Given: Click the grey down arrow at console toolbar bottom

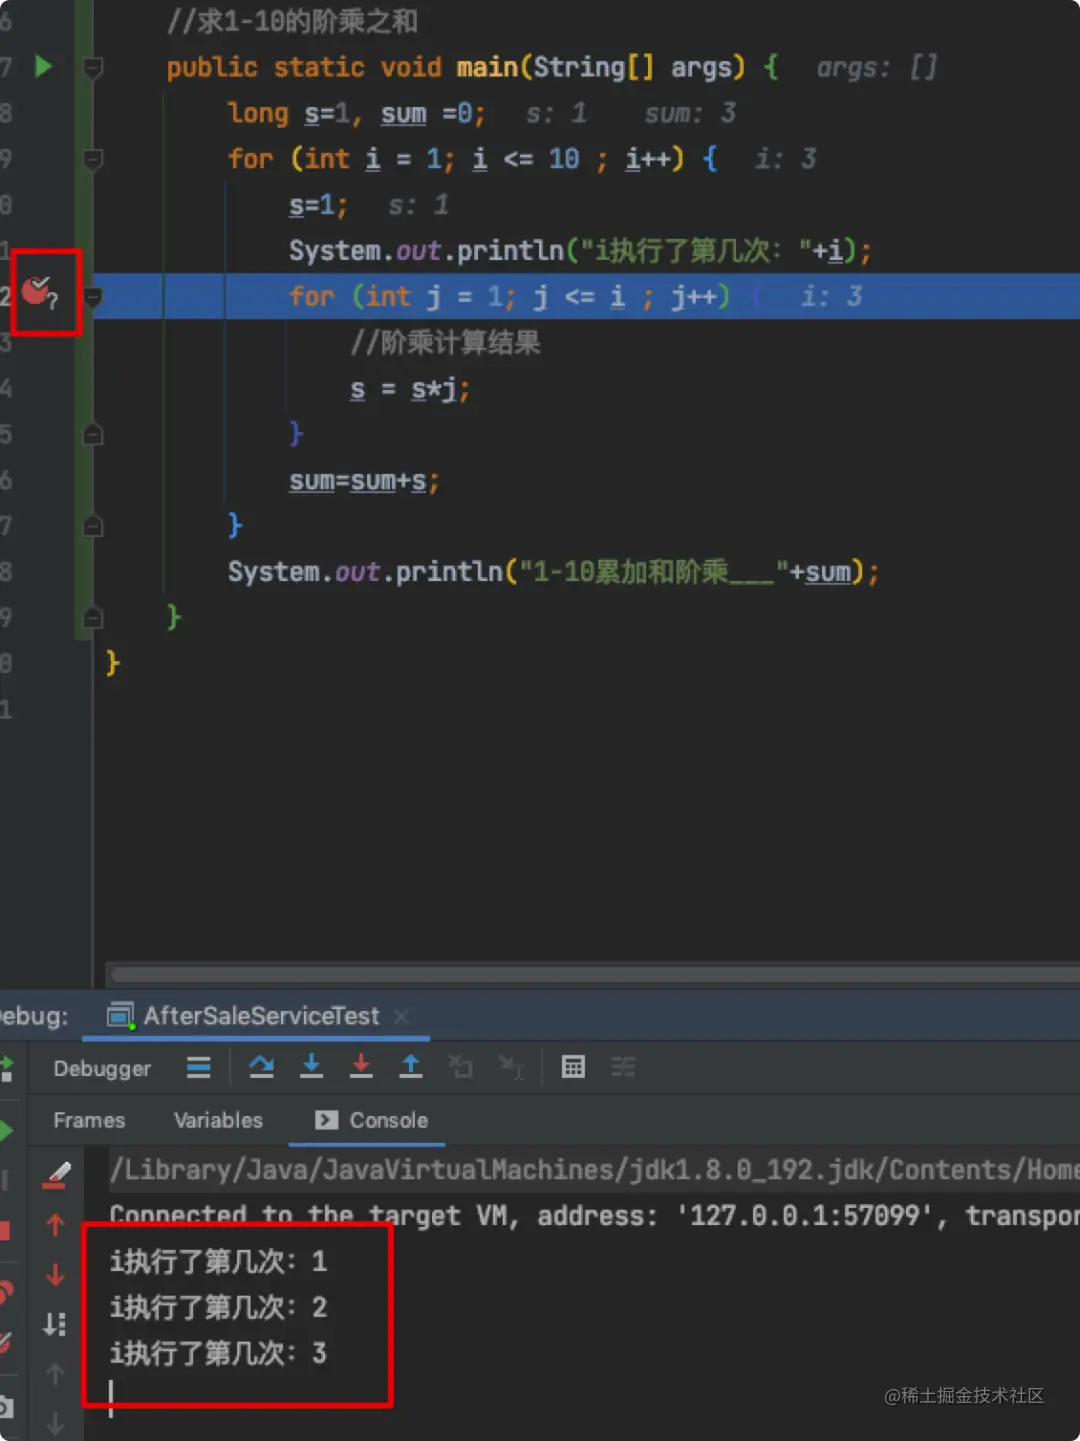Looking at the screenshot, I should 55,1424.
